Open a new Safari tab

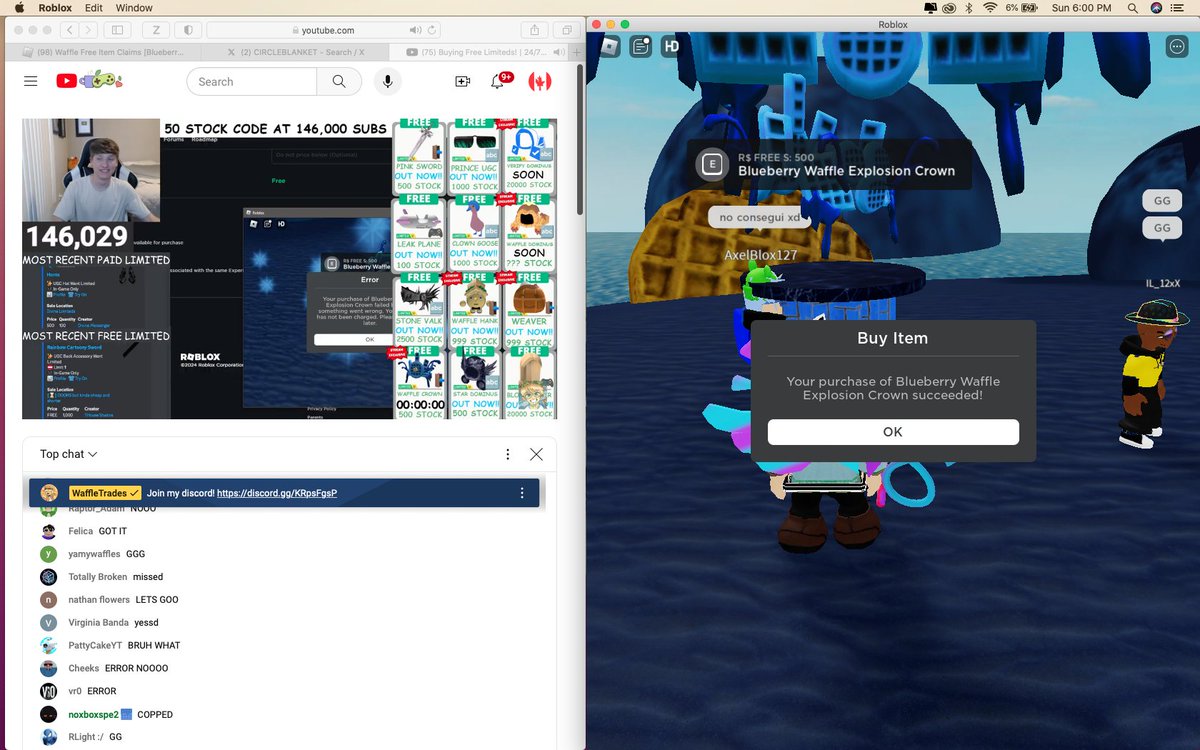(575, 52)
